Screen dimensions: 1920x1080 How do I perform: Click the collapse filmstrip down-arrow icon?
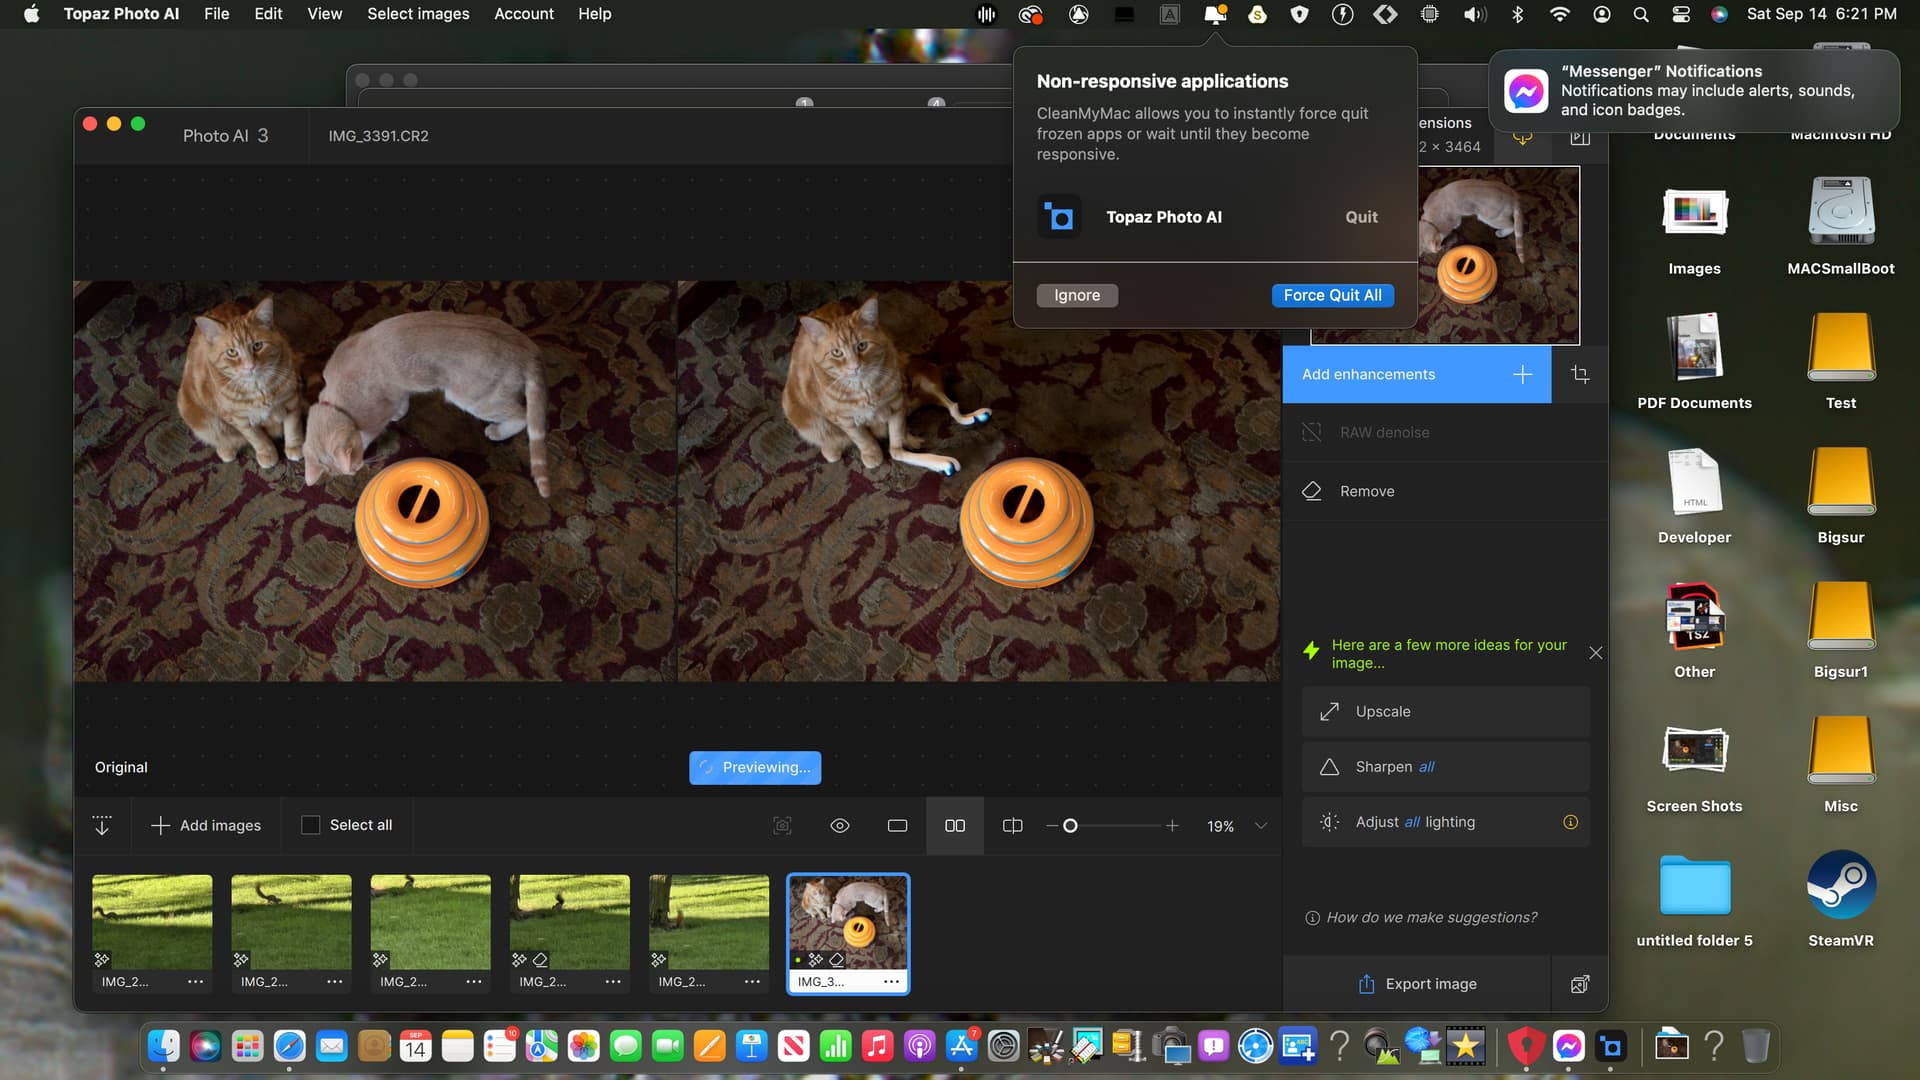[x=102, y=826]
